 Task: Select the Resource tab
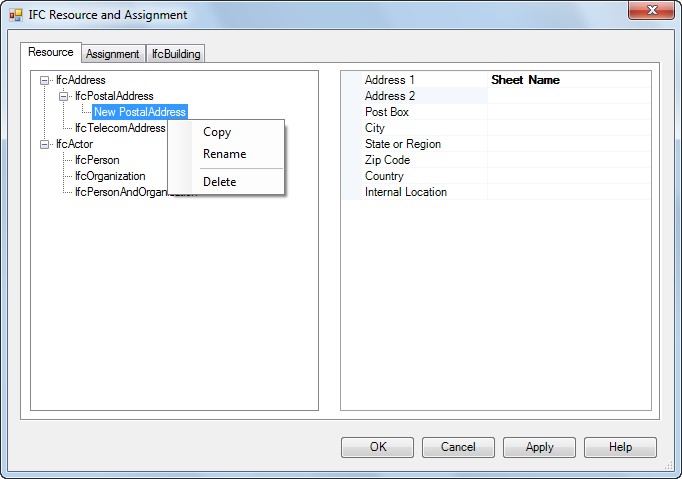pyautogui.click(x=51, y=52)
